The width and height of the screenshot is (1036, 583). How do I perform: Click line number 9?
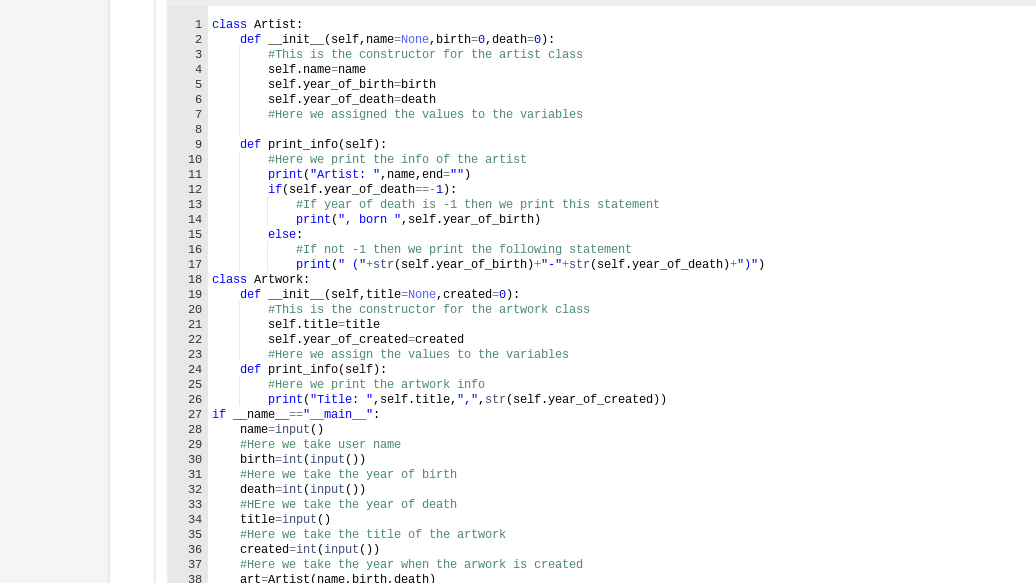[195, 144]
